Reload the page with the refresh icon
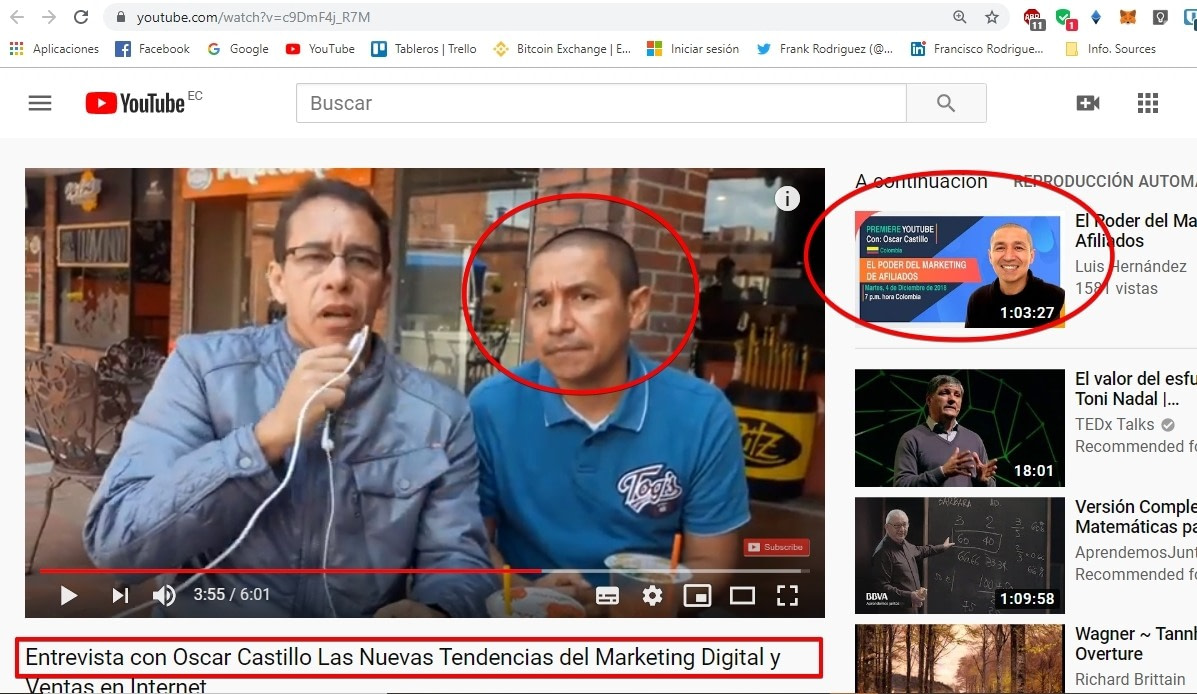This screenshot has width=1197, height=694. (81, 17)
